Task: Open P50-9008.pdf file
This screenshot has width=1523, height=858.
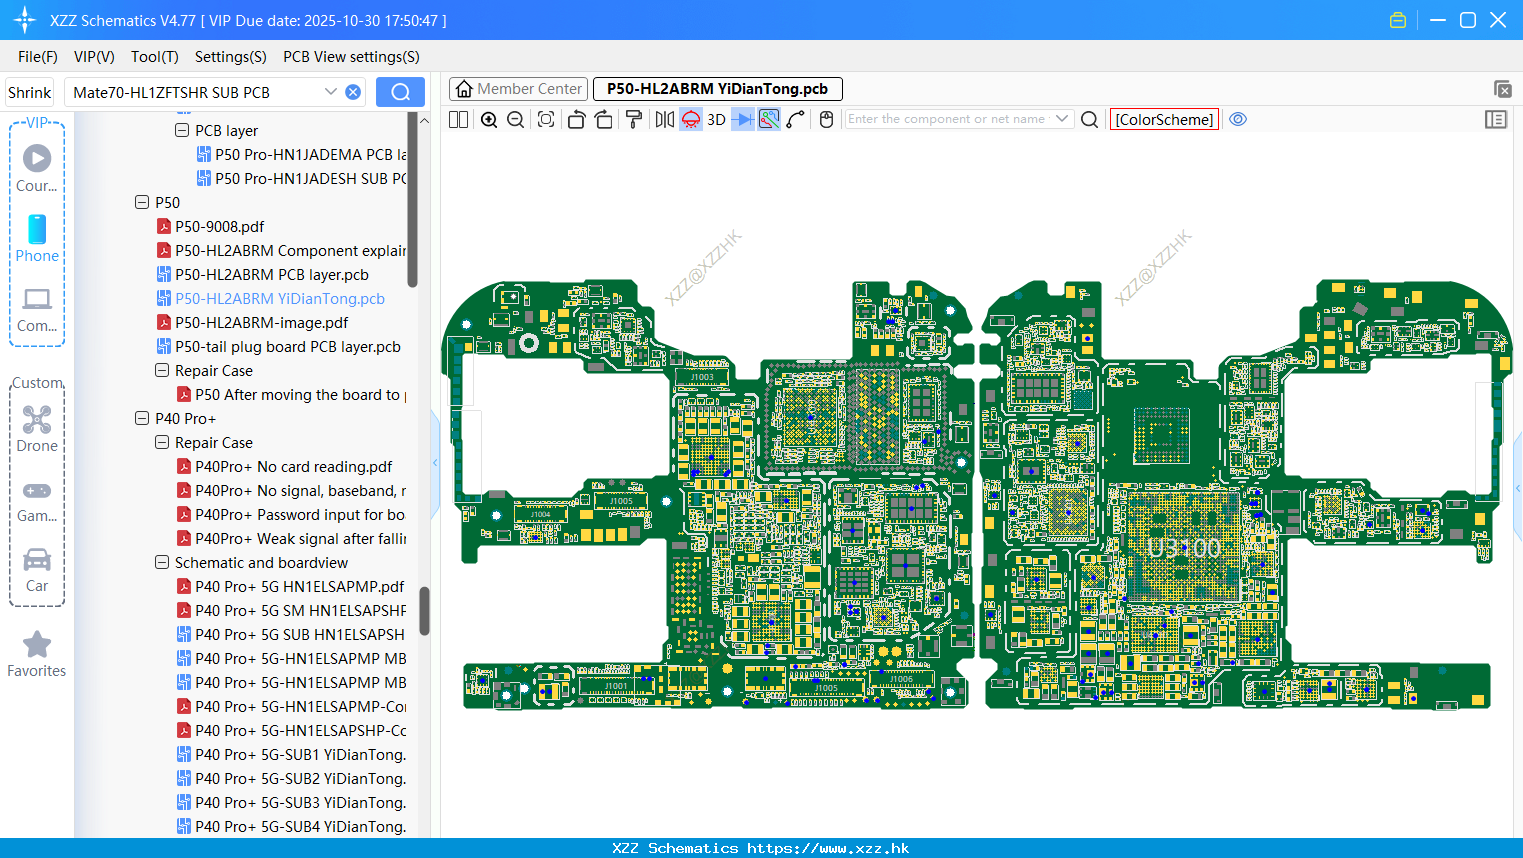Action: (x=219, y=227)
